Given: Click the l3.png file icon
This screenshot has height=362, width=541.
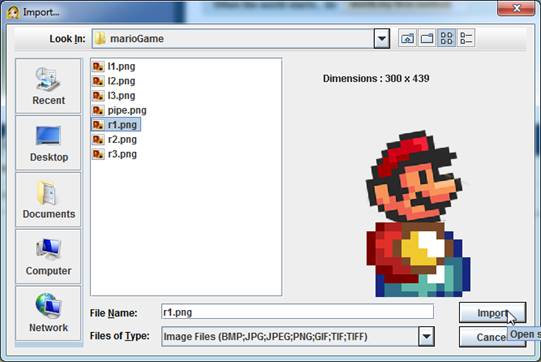Looking at the screenshot, I should [98, 96].
